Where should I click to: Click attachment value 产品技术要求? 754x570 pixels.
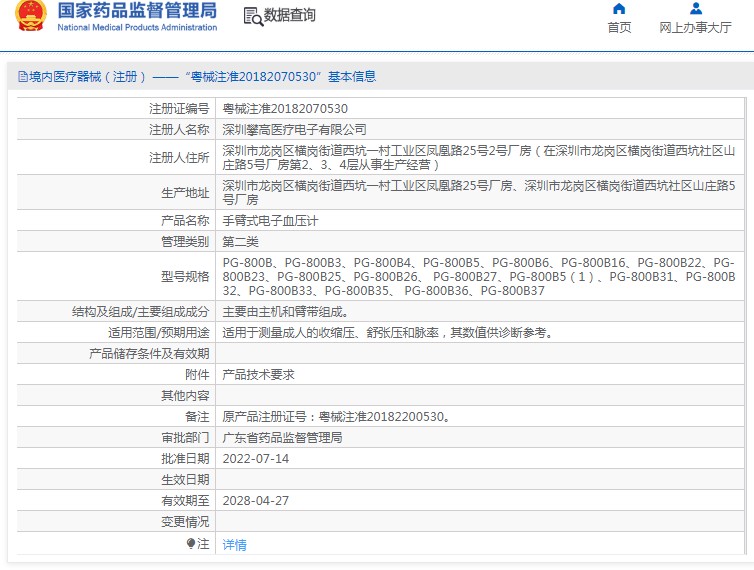tap(258, 374)
